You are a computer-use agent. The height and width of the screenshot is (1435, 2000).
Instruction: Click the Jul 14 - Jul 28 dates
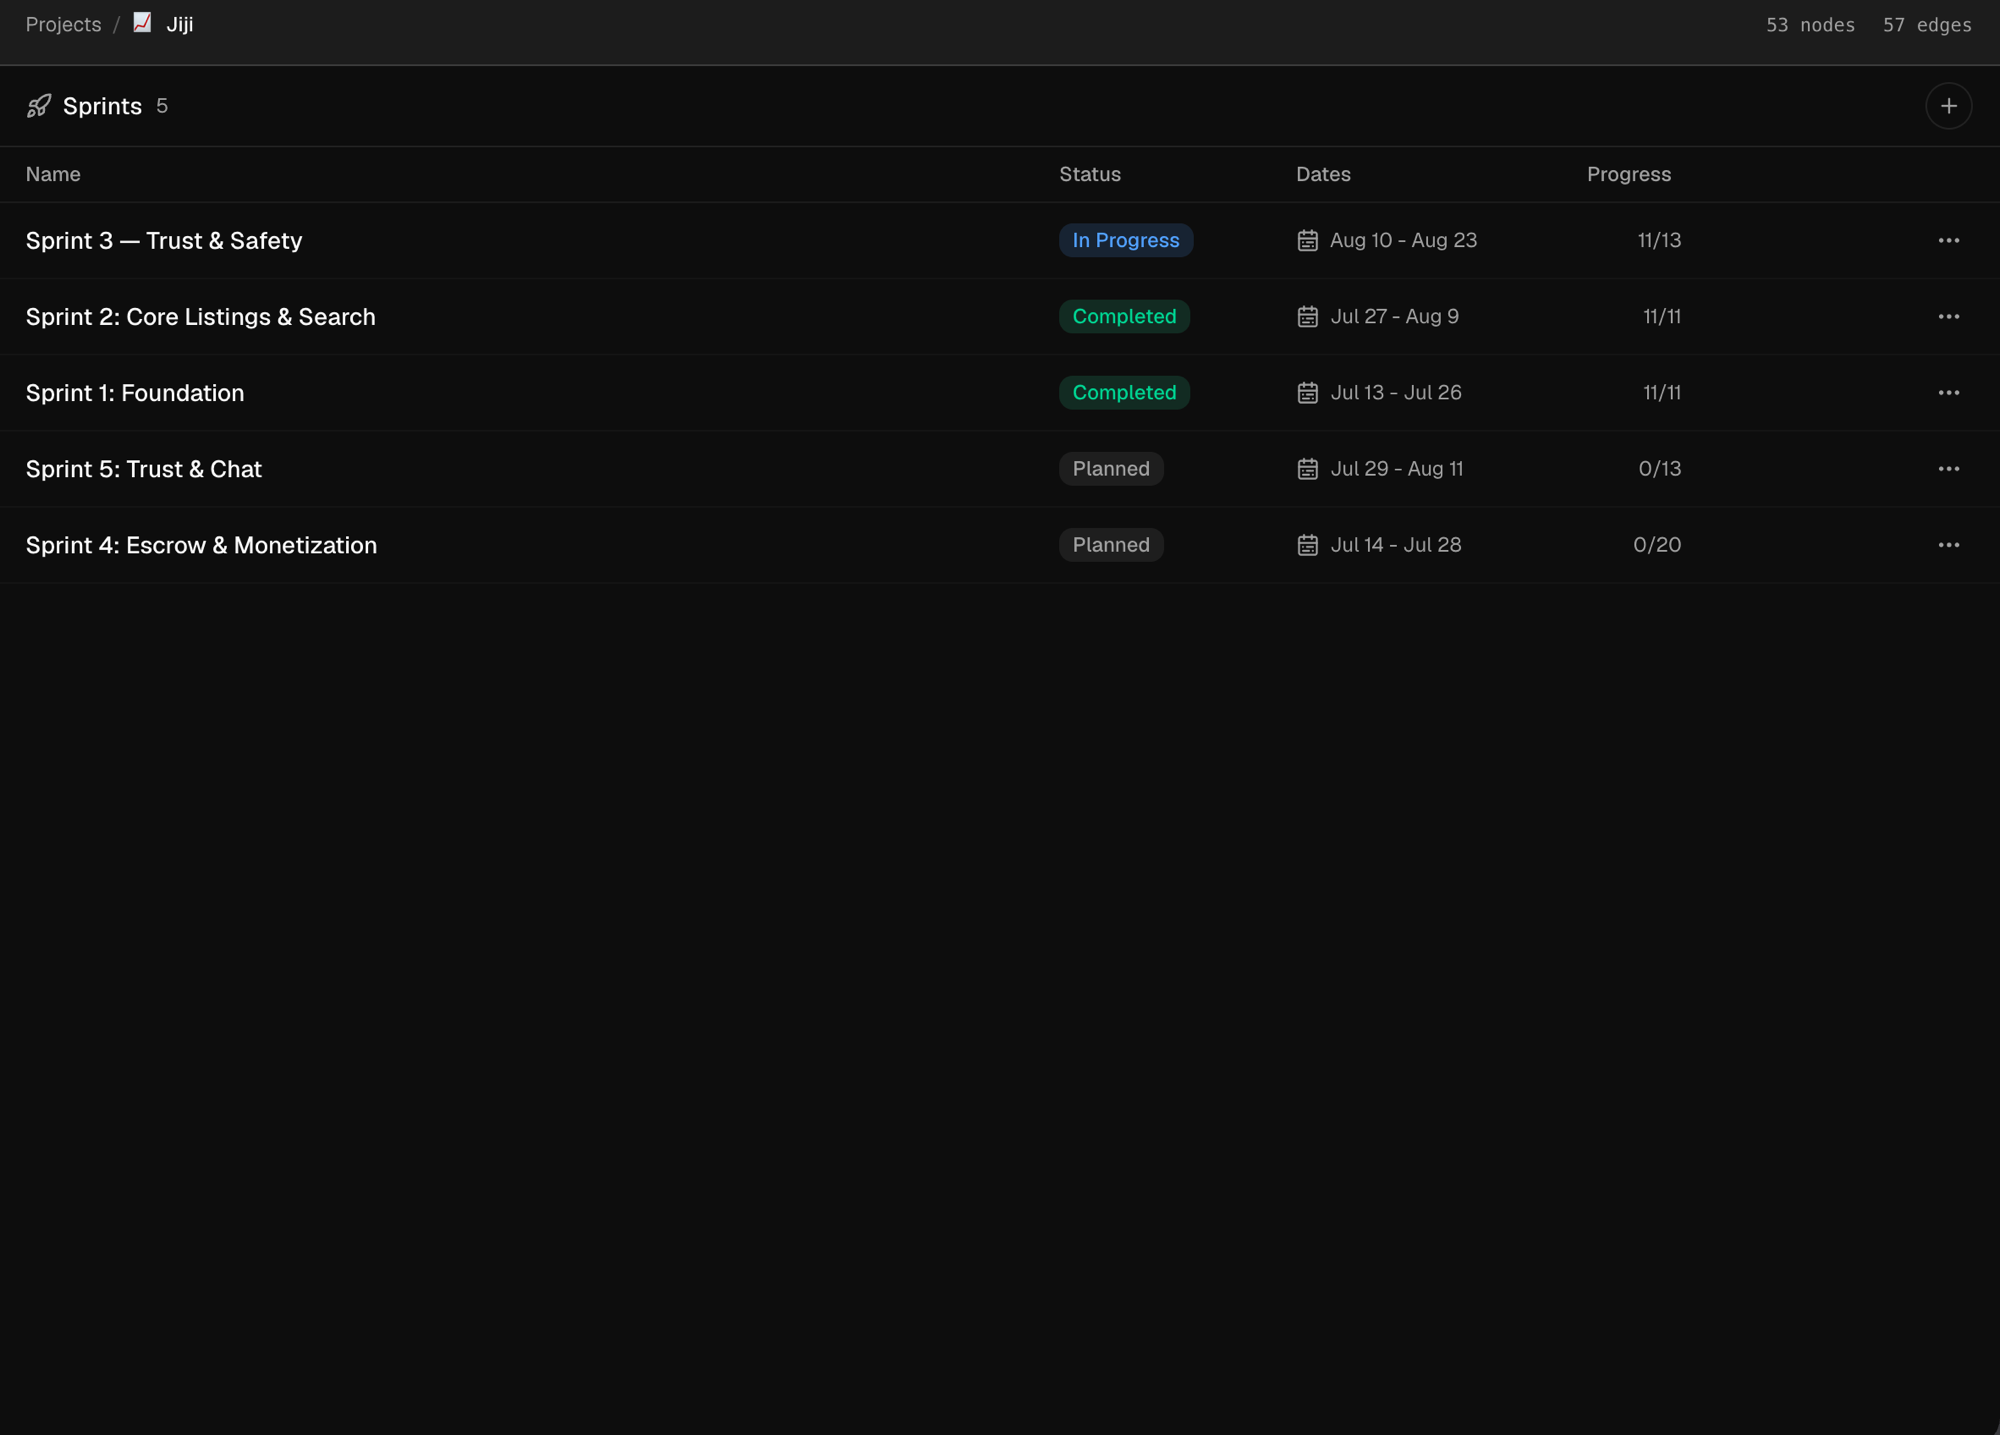pos(1396,544)
